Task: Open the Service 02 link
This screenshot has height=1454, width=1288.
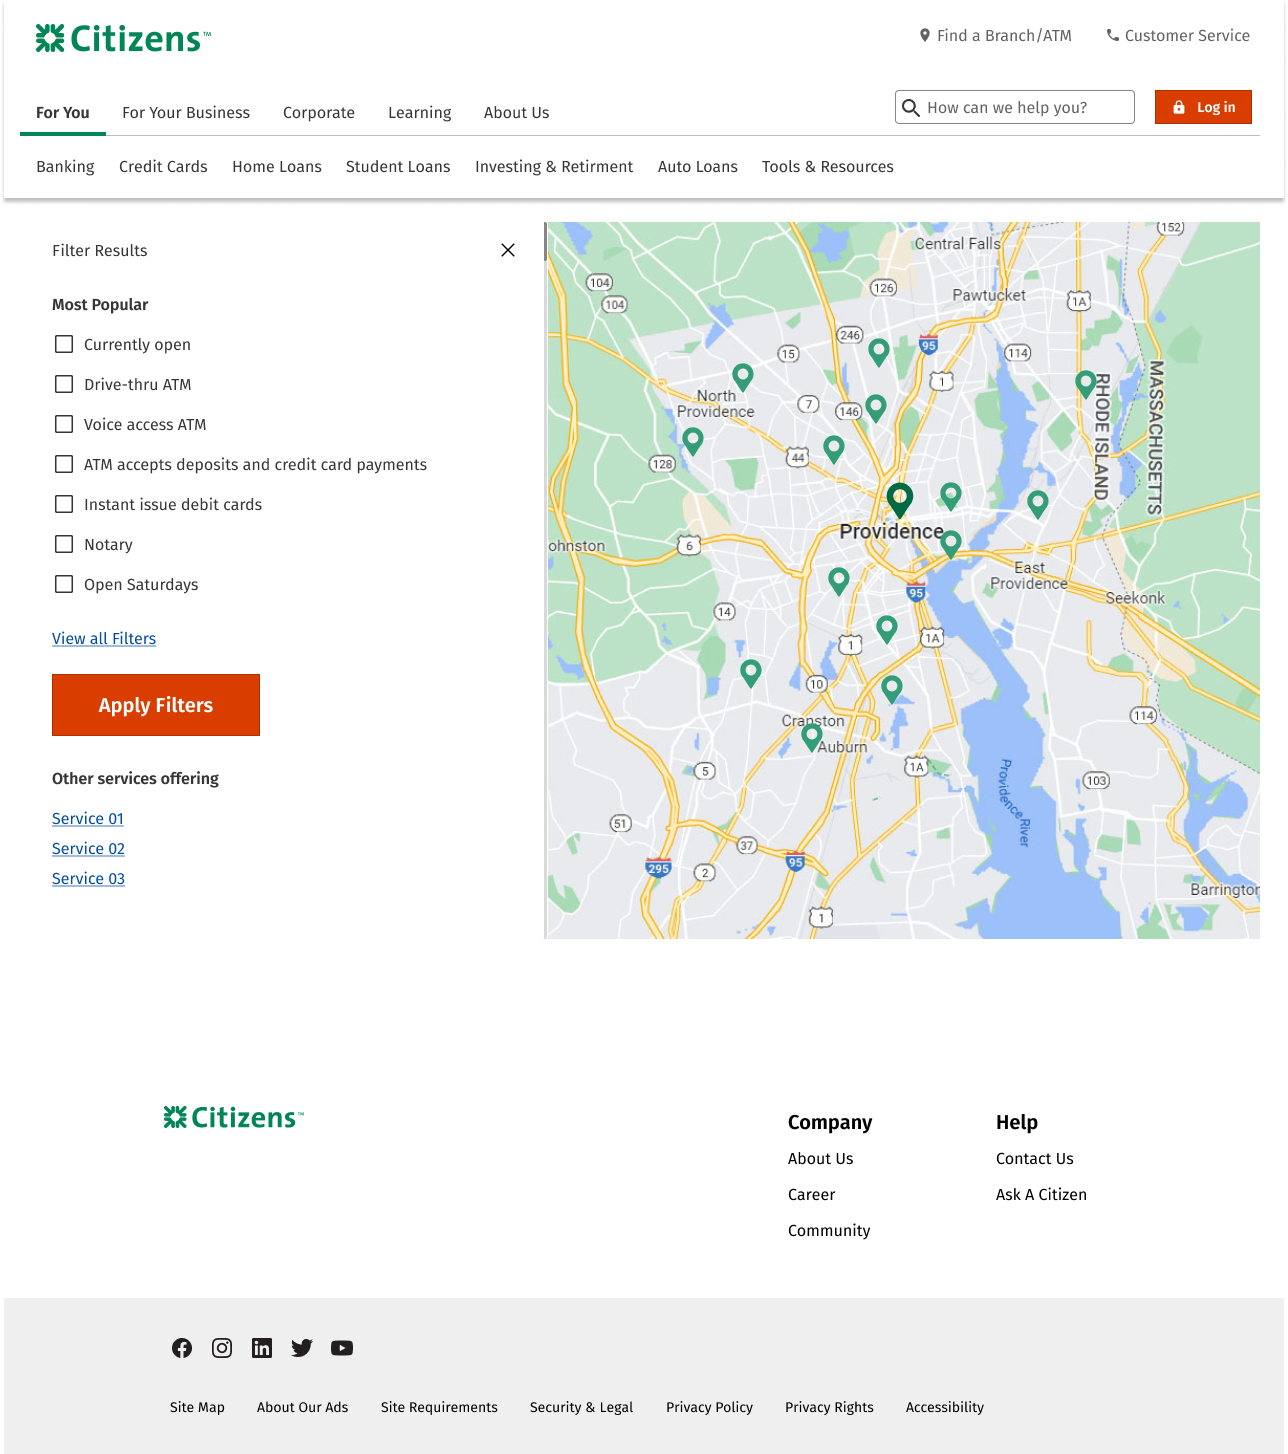Action: [x=88, y=848]
